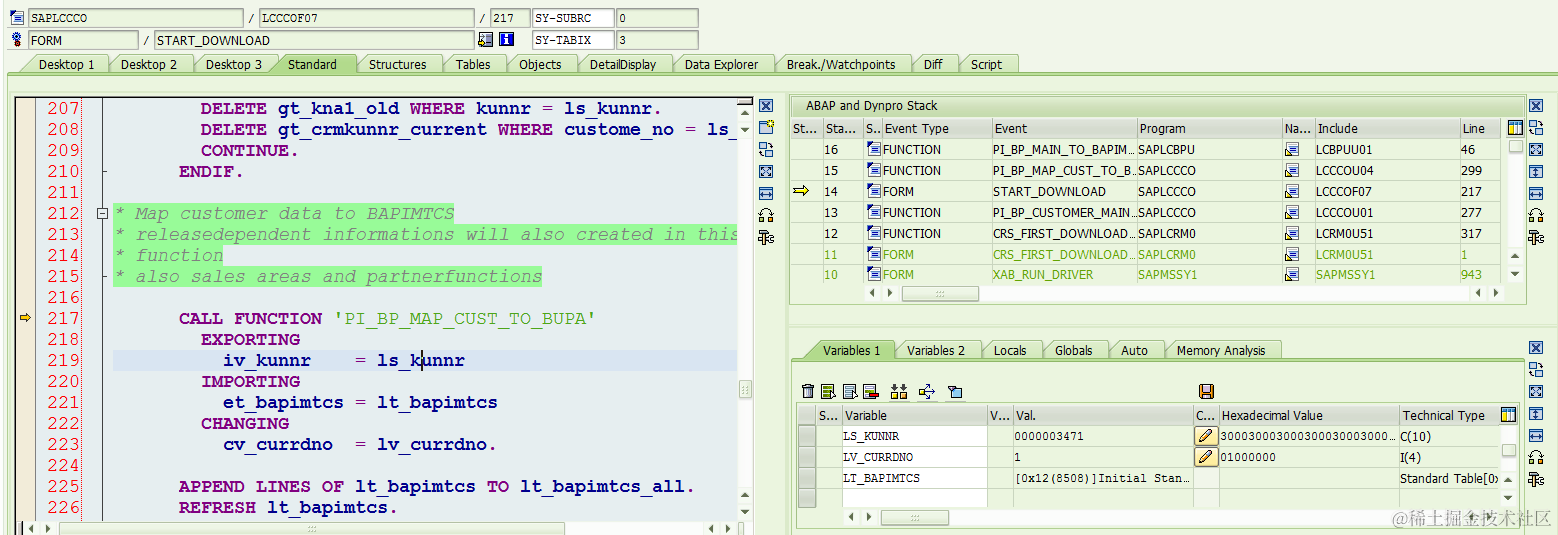Switch to Desktop 1 tab
This screenshot has width=1558, height=535.
66,64
